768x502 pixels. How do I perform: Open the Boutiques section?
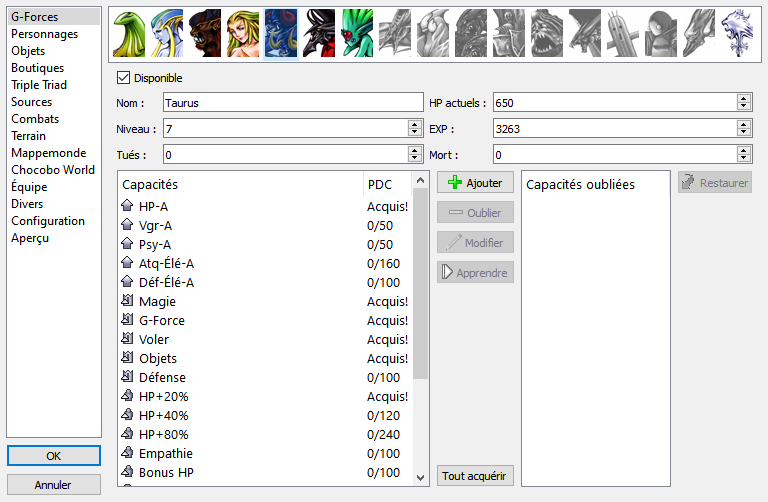pos(54,68)
